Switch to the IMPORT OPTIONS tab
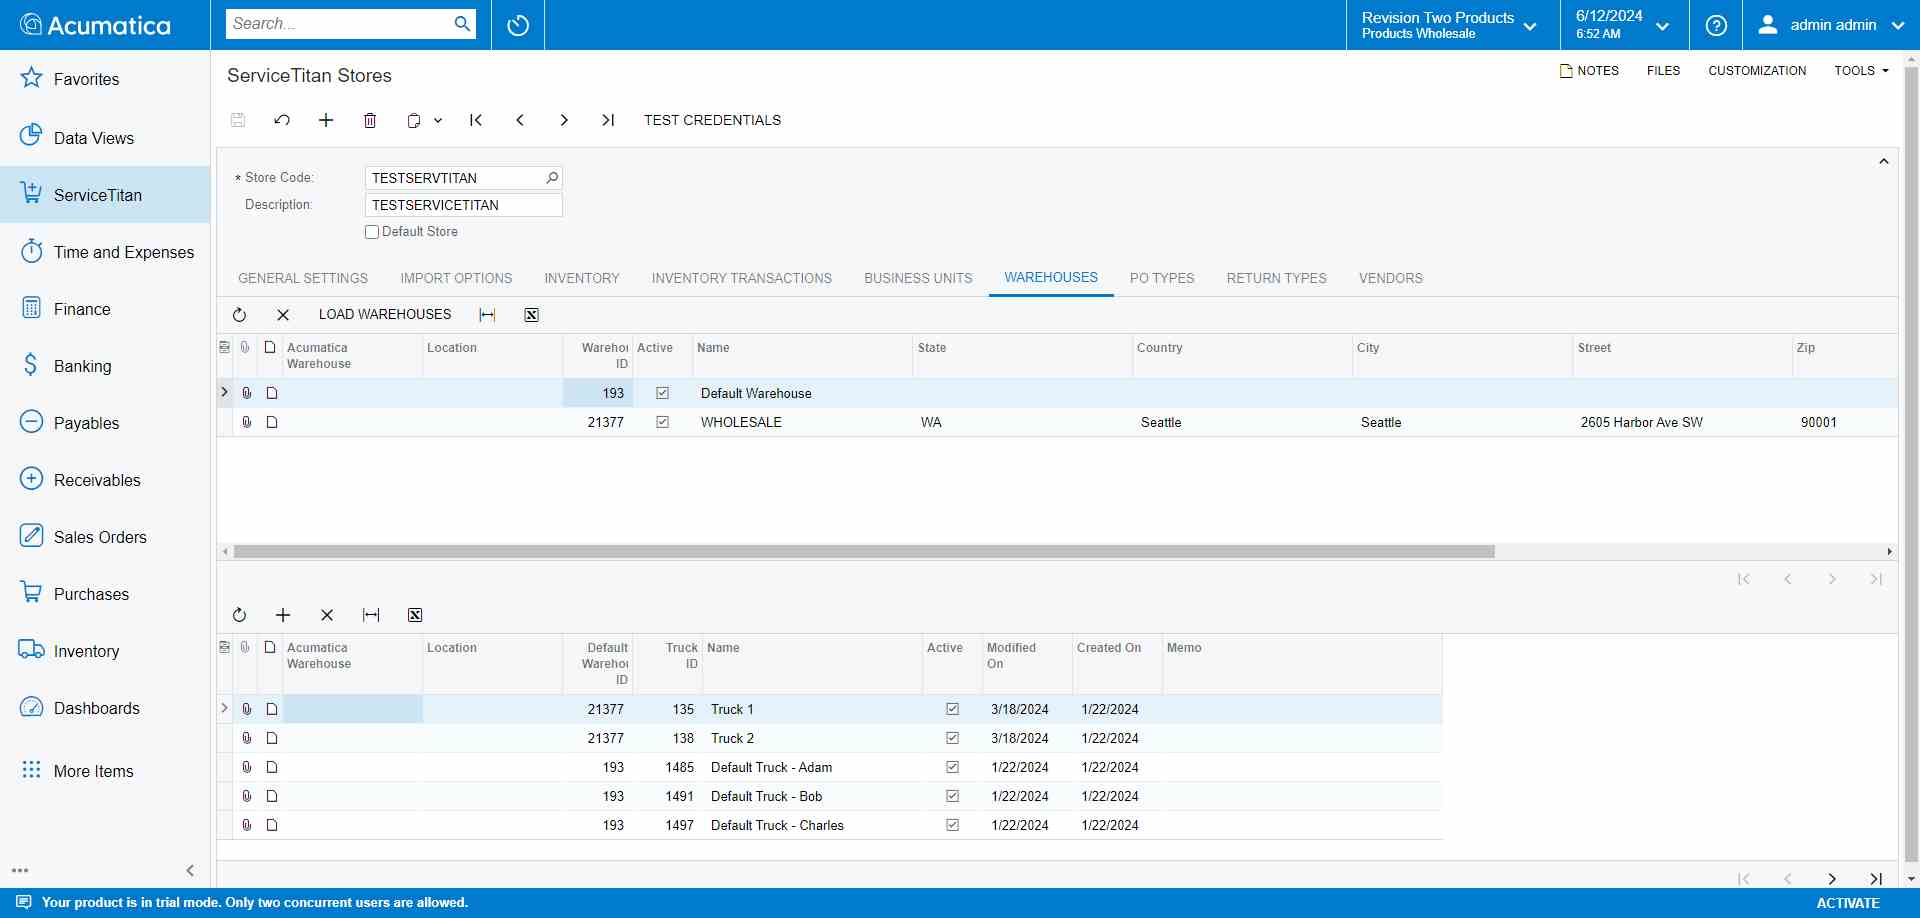 [456, 278]
